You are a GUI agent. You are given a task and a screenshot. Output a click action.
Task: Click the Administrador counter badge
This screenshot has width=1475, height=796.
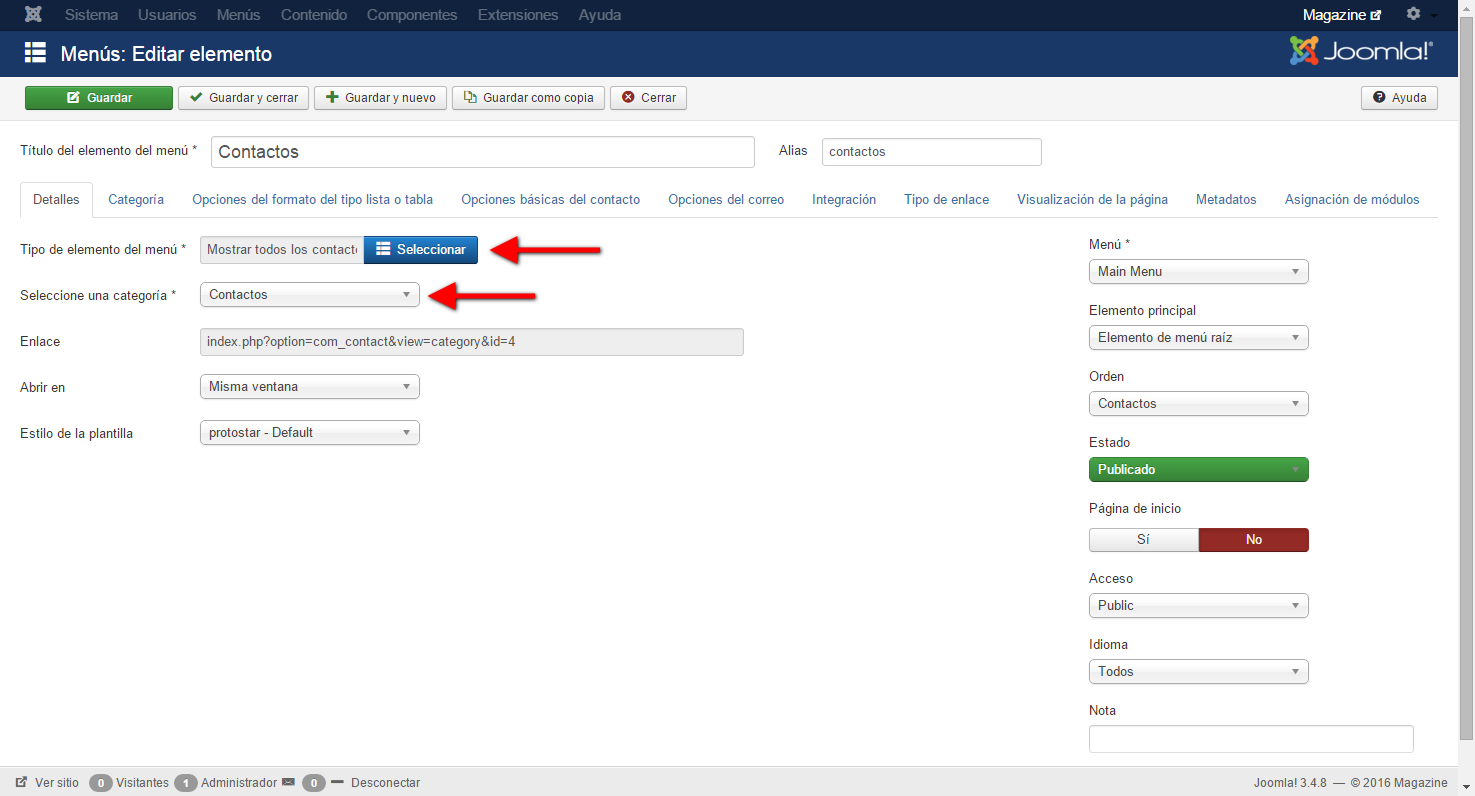[x=185, y=783]
